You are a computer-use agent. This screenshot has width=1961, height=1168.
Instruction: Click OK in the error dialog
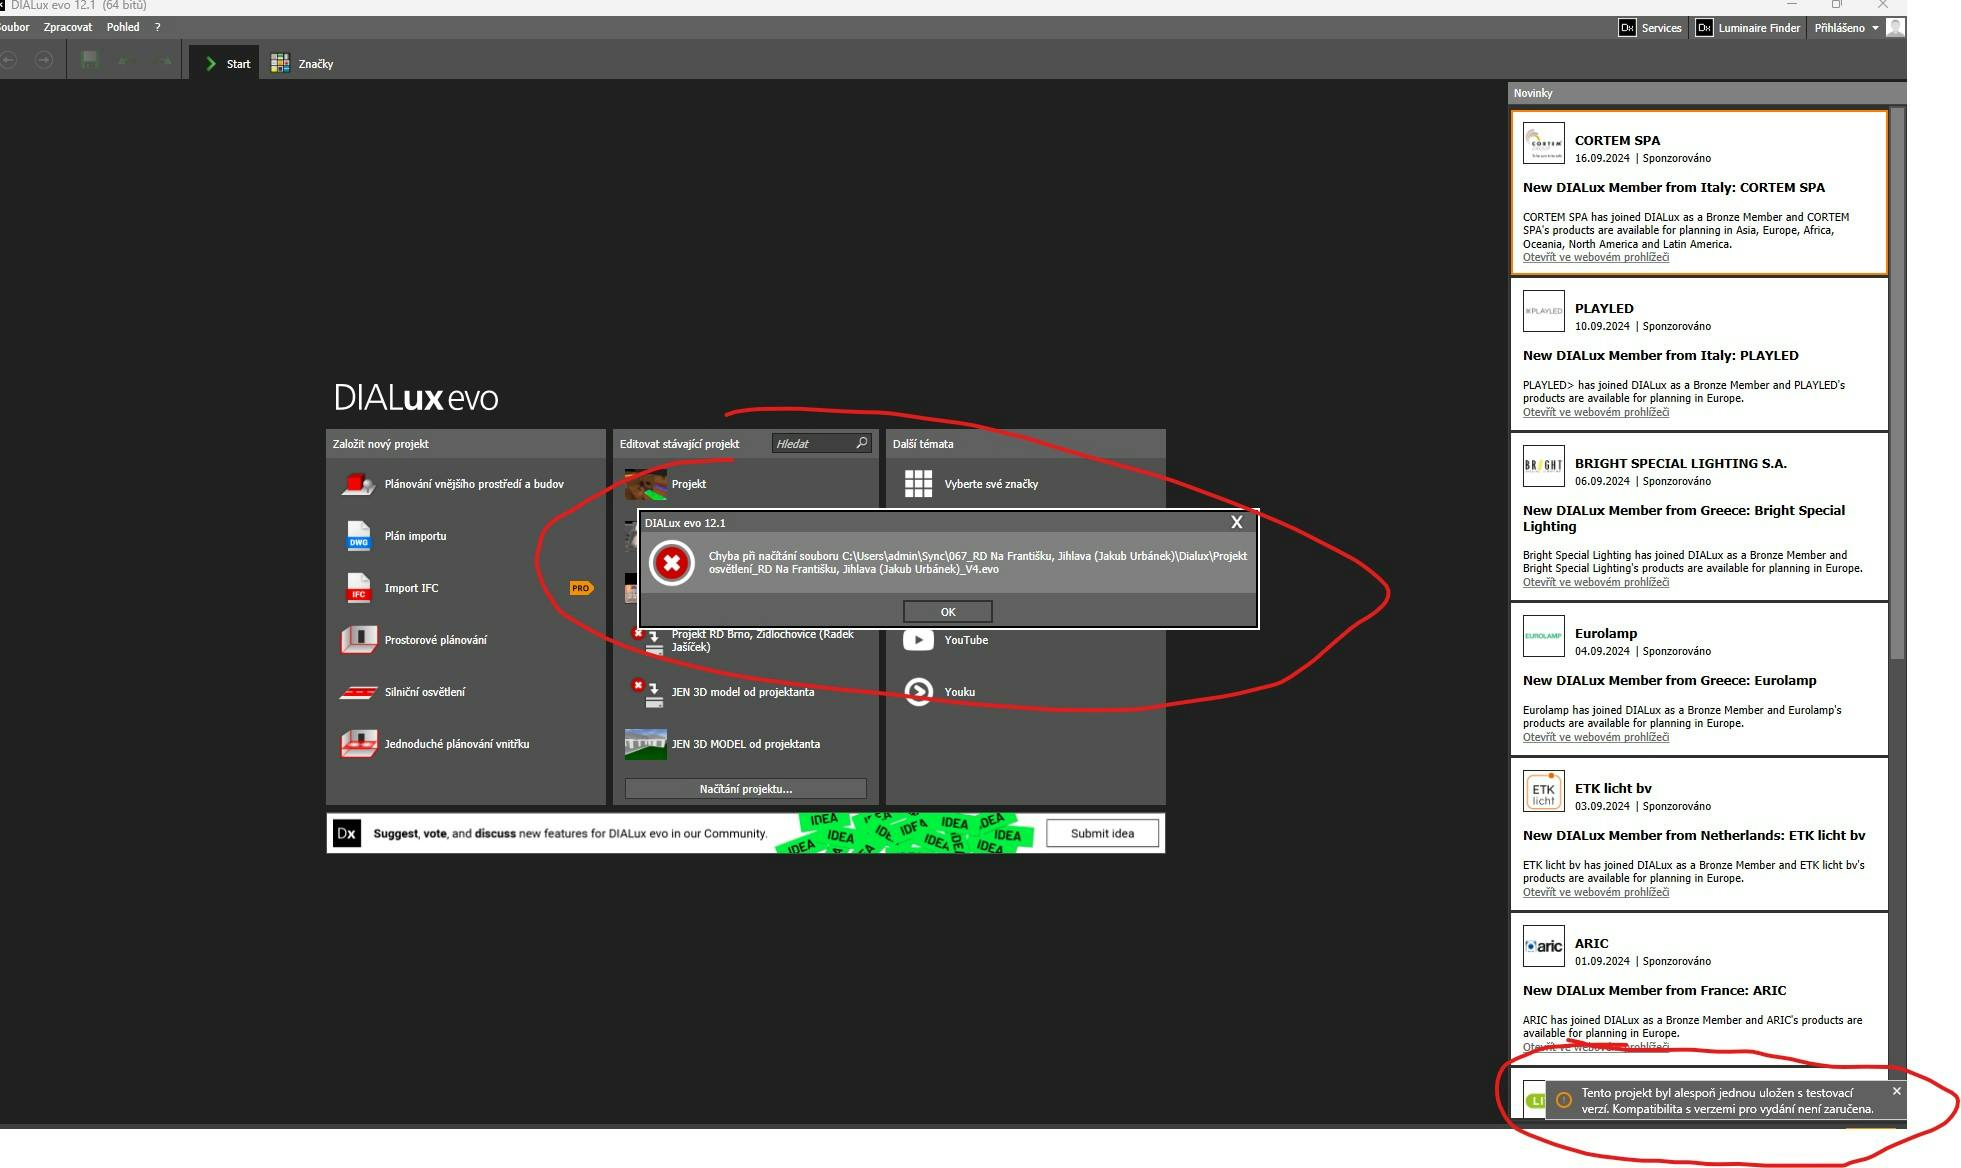click(947, 611)
